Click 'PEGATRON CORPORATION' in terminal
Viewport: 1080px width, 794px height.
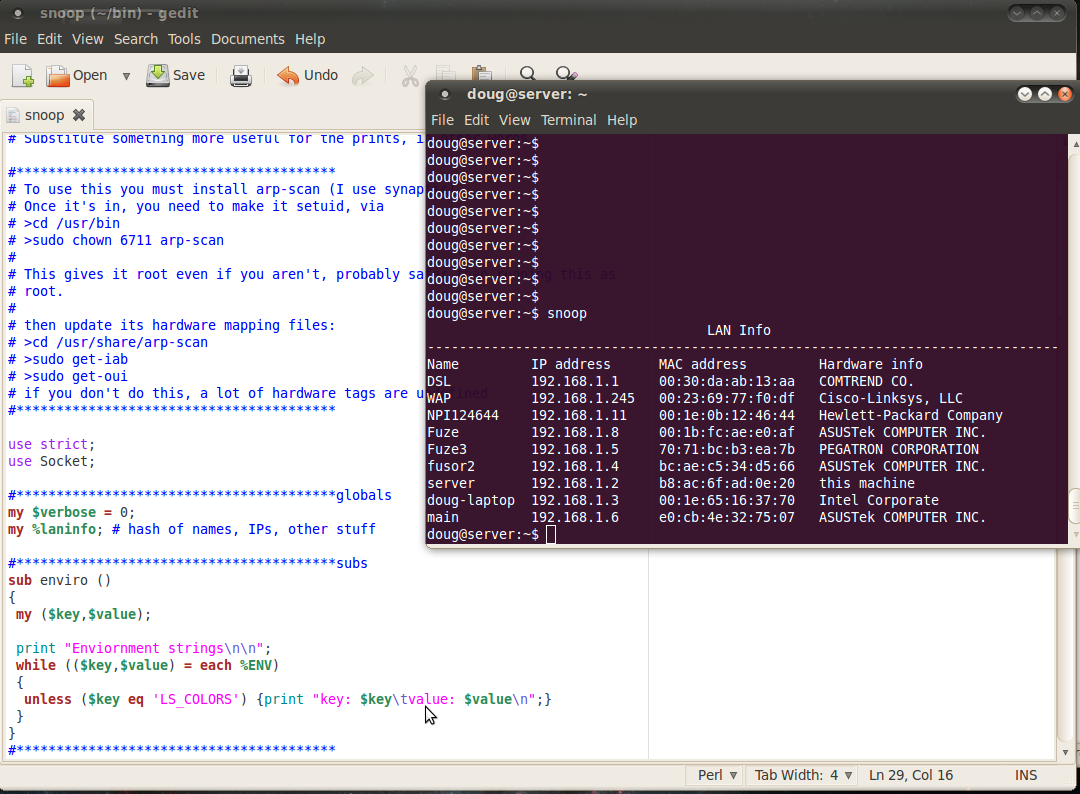click(899, 449)
